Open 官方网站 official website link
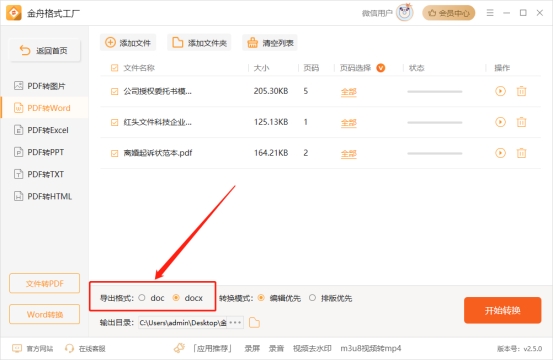The height and width of the screenshot is (360, 554). [x=33, y=349]
